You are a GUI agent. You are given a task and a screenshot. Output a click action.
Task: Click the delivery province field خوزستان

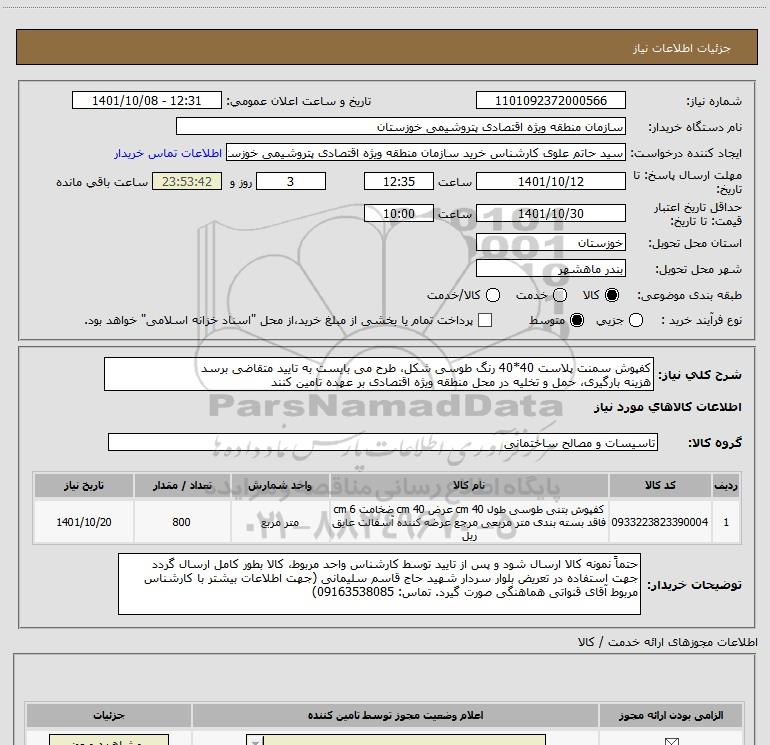coord(550,243)
